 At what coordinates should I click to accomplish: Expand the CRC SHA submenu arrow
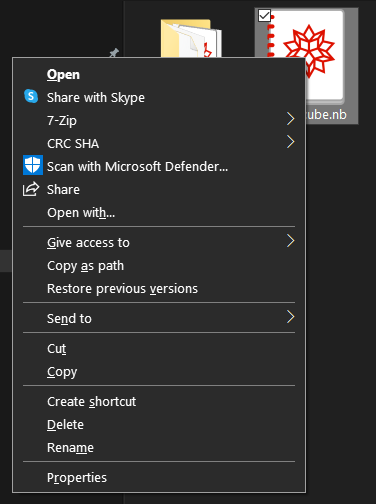point(290,142)
